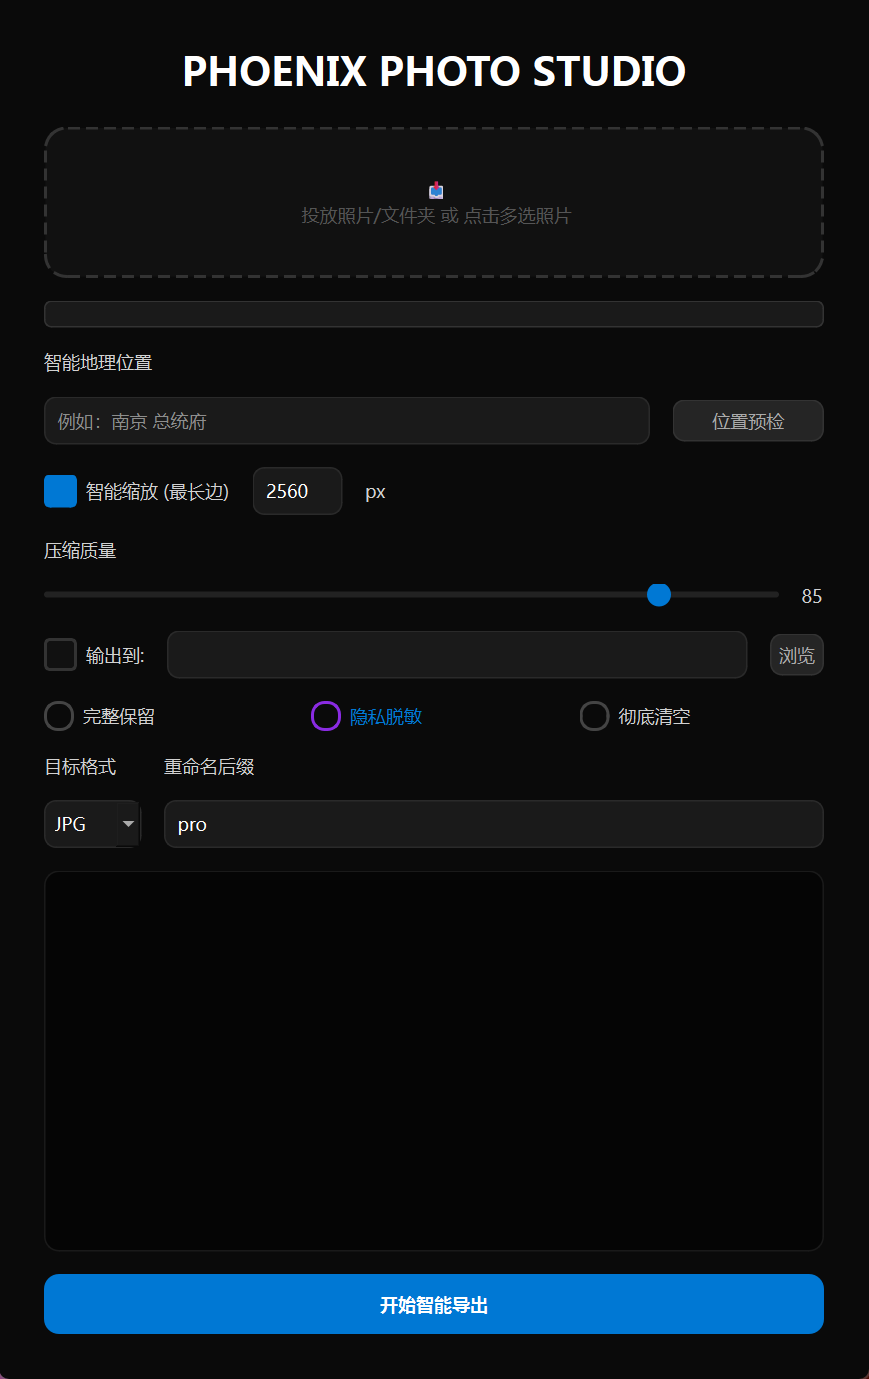Image resolution: width=869 pixels, height=1379 pixels.
Task: Click the empty output path field
Action: [x=456, y=654]
